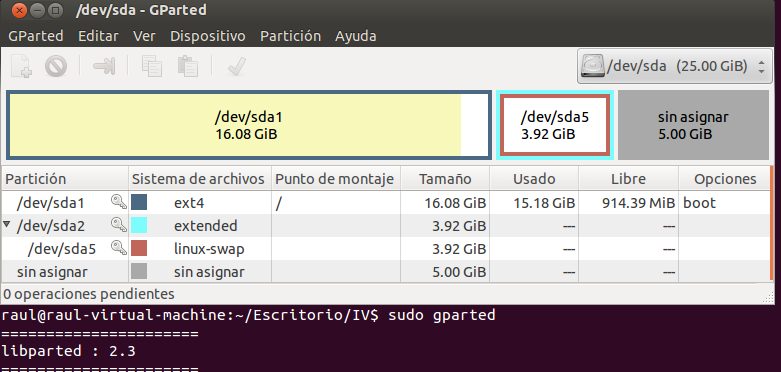Open the Ver menu
Viewport: 781px width, 372px height.
coord(144,36)
